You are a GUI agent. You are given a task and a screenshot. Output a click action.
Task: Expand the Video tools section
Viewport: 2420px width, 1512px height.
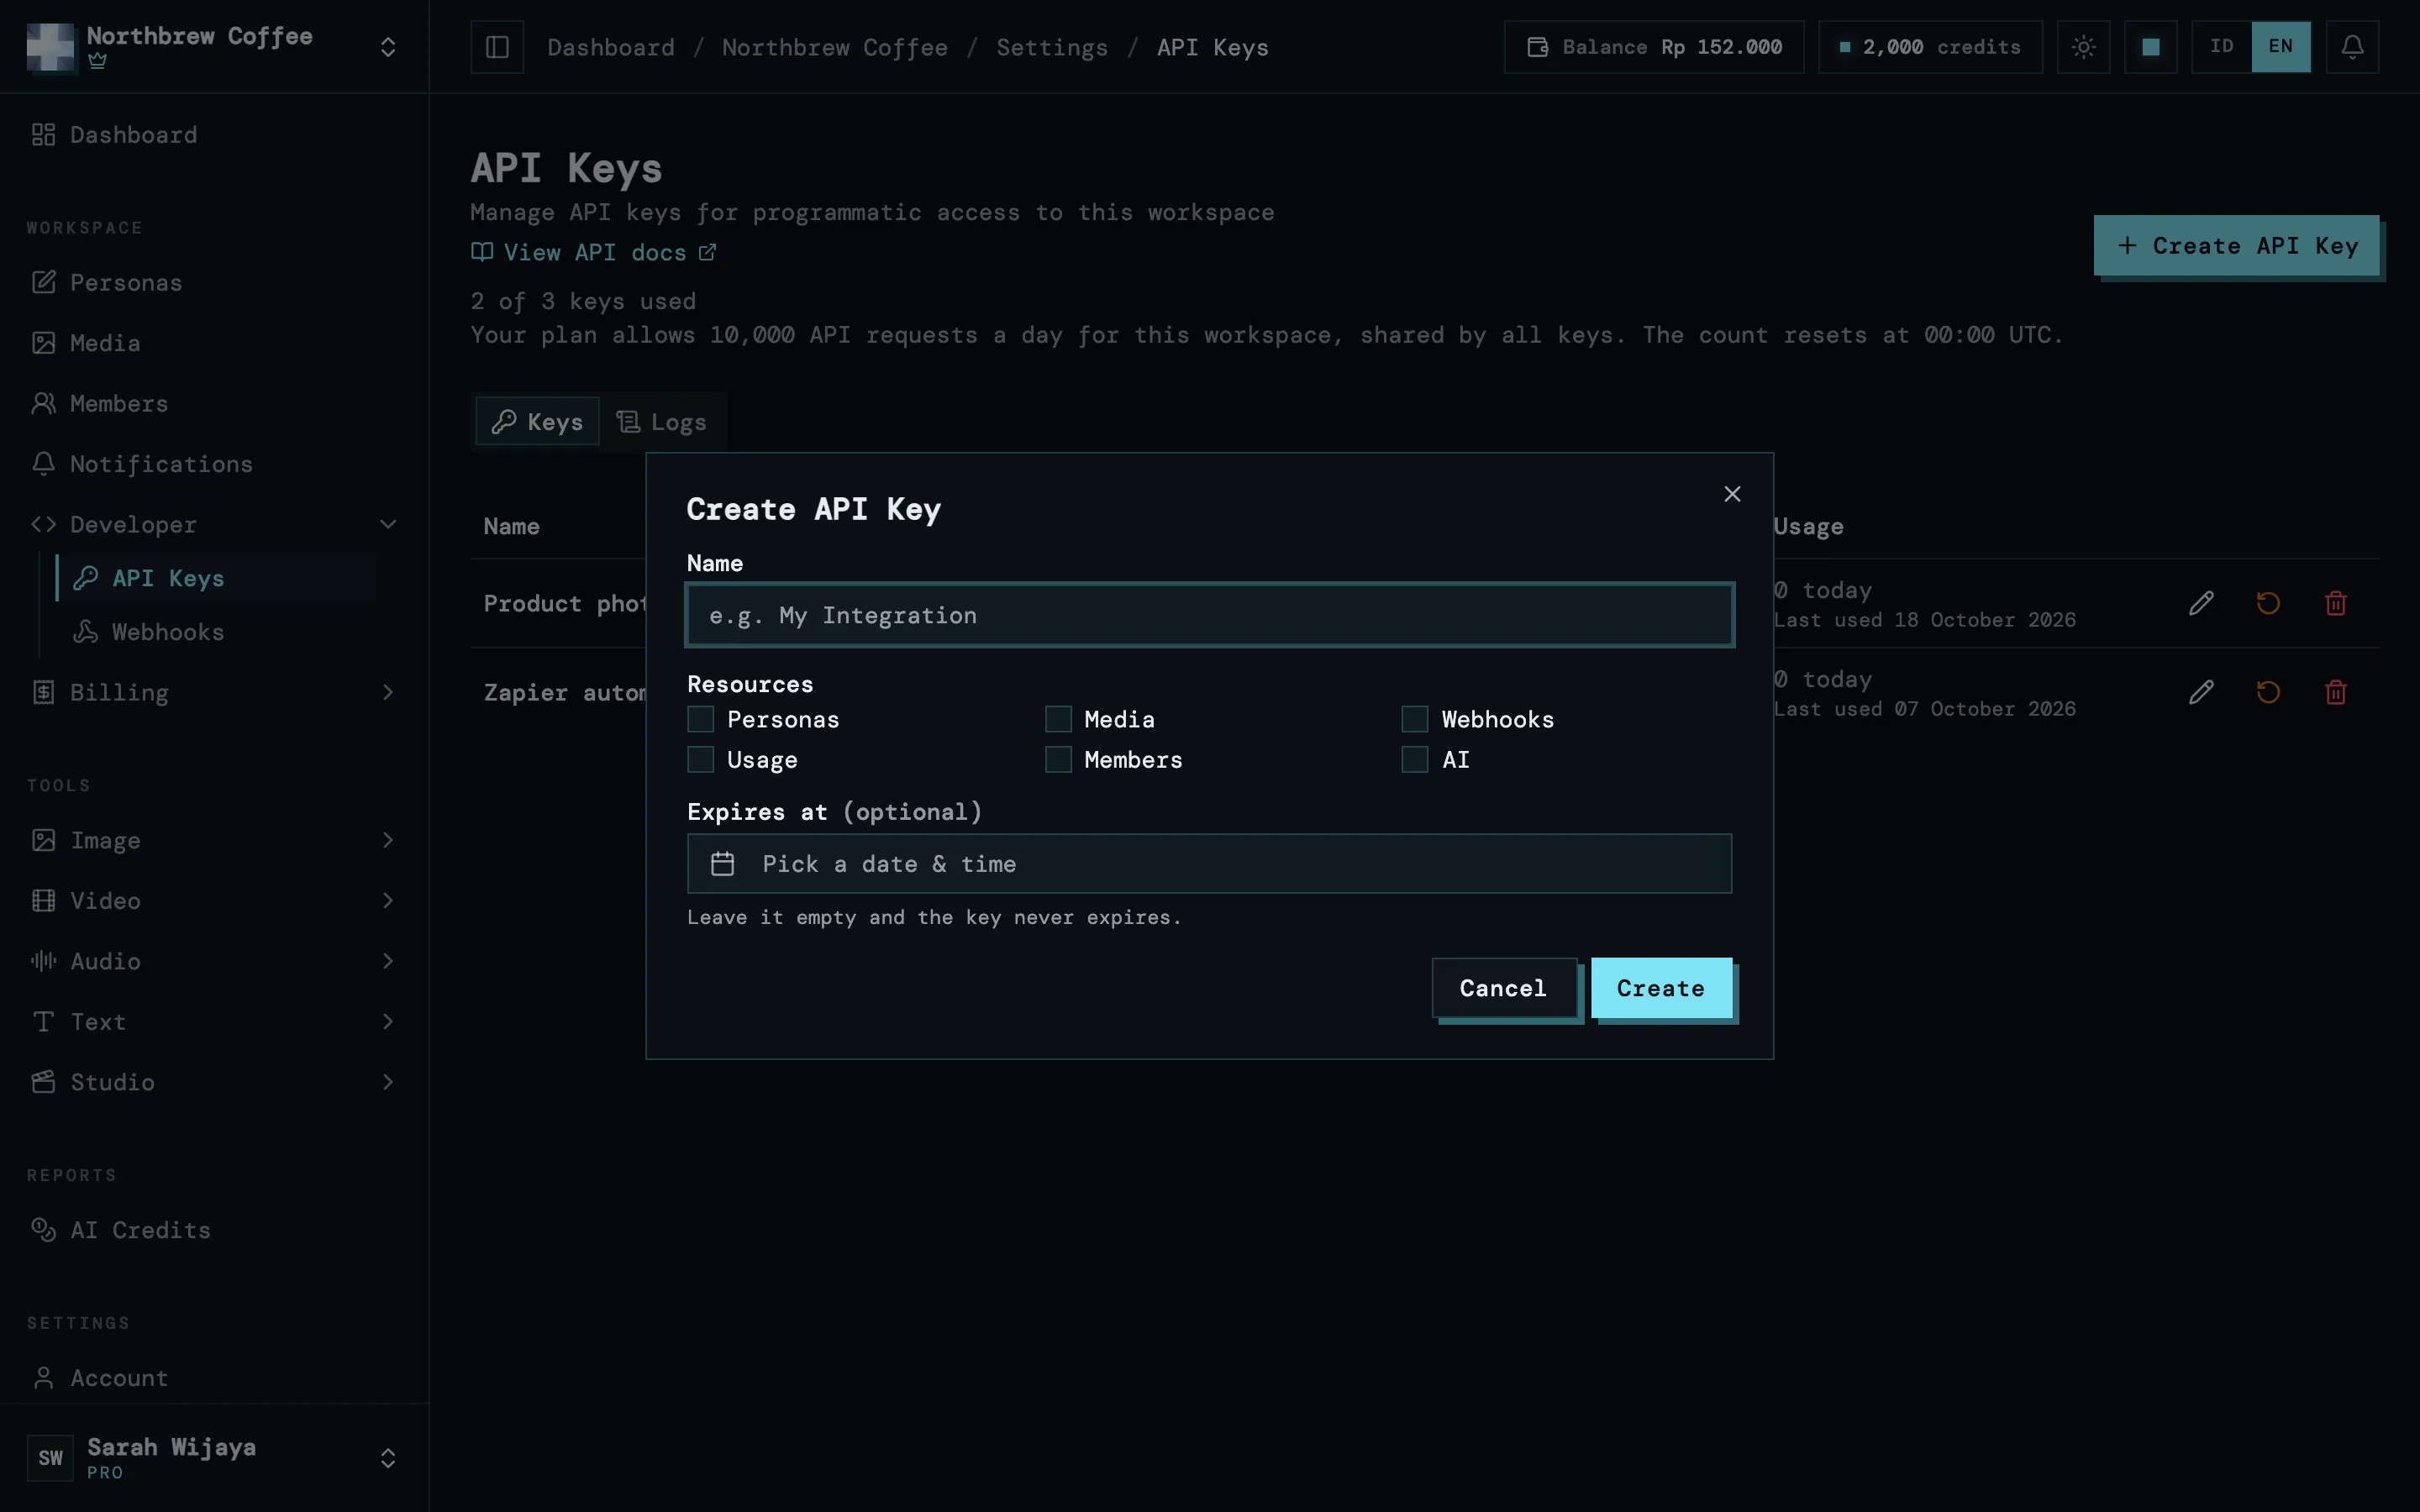point(214,901)
